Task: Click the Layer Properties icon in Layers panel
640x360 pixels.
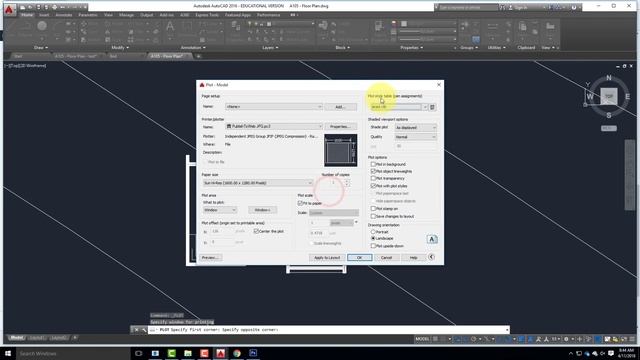Action: pyautogui.click(x=236, y=26)
